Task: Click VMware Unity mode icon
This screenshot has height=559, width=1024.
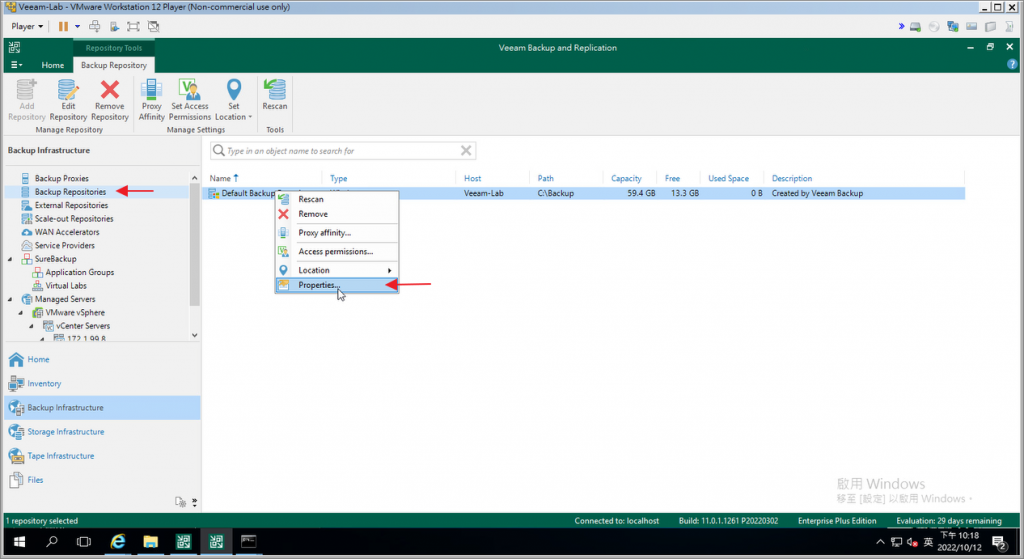Action: [153, 26]
